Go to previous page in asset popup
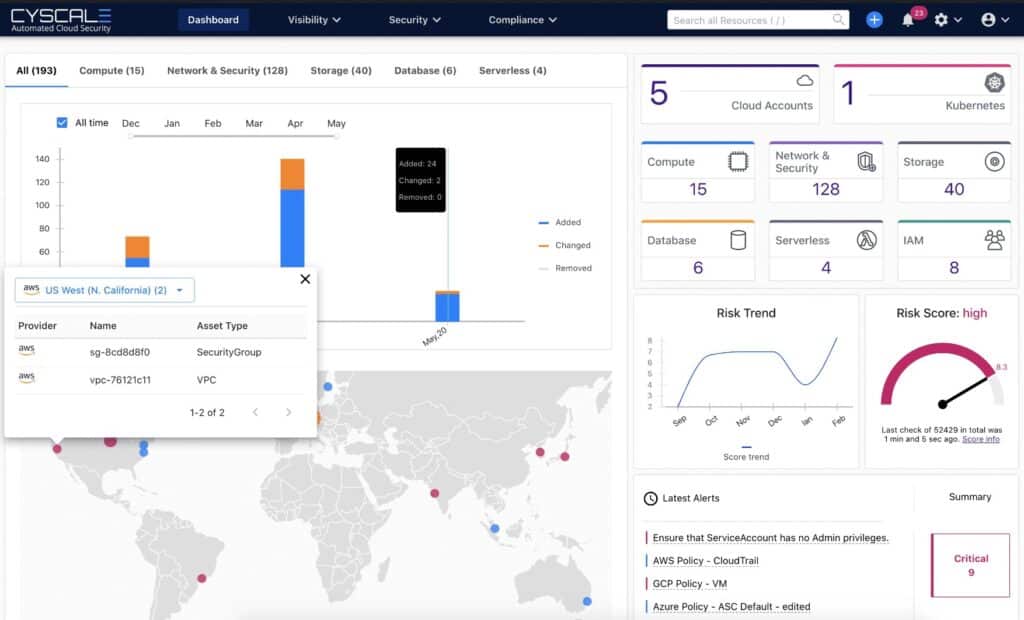Viewport: 1024px width, 620px height. coord(255,412)
